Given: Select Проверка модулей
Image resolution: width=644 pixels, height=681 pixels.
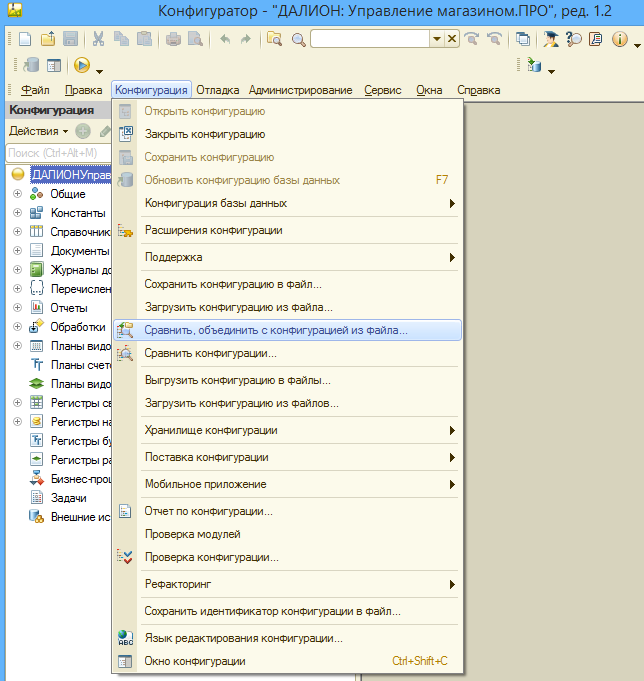Looking at the screenshot, I should coord(287,534).
